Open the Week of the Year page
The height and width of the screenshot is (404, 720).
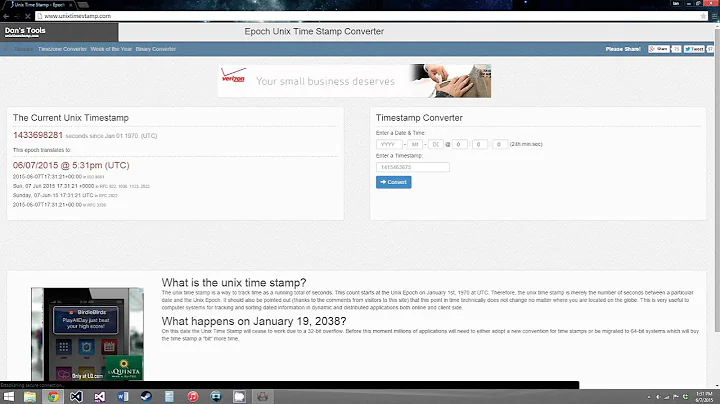111,49
